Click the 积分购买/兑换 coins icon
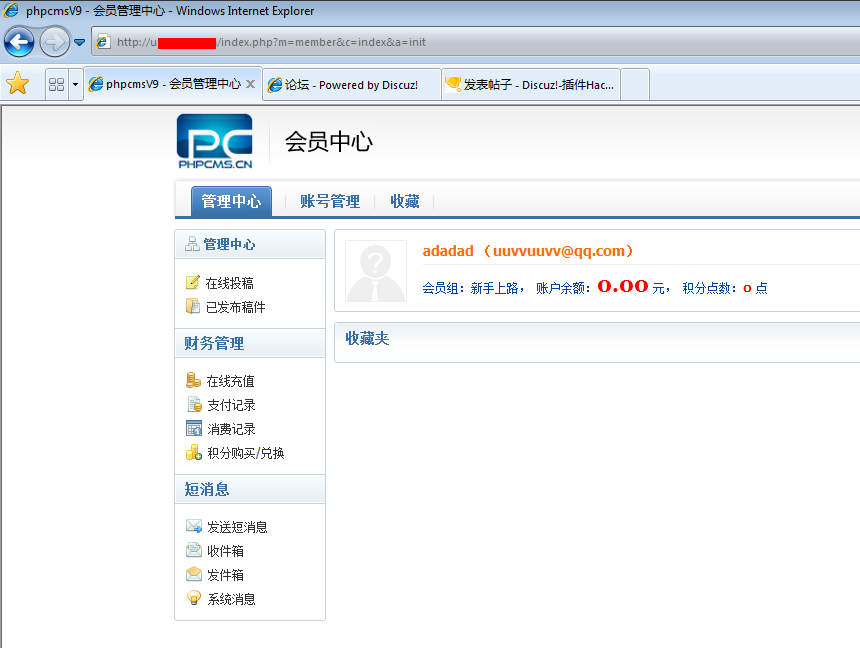The image size is (860, 648). coord(194,452)
